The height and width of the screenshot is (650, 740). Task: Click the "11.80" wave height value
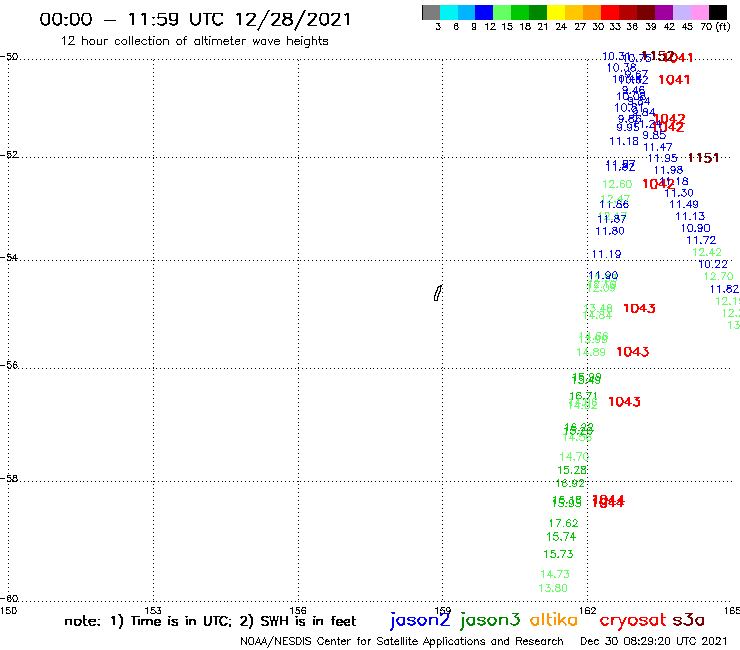[610, 231]
